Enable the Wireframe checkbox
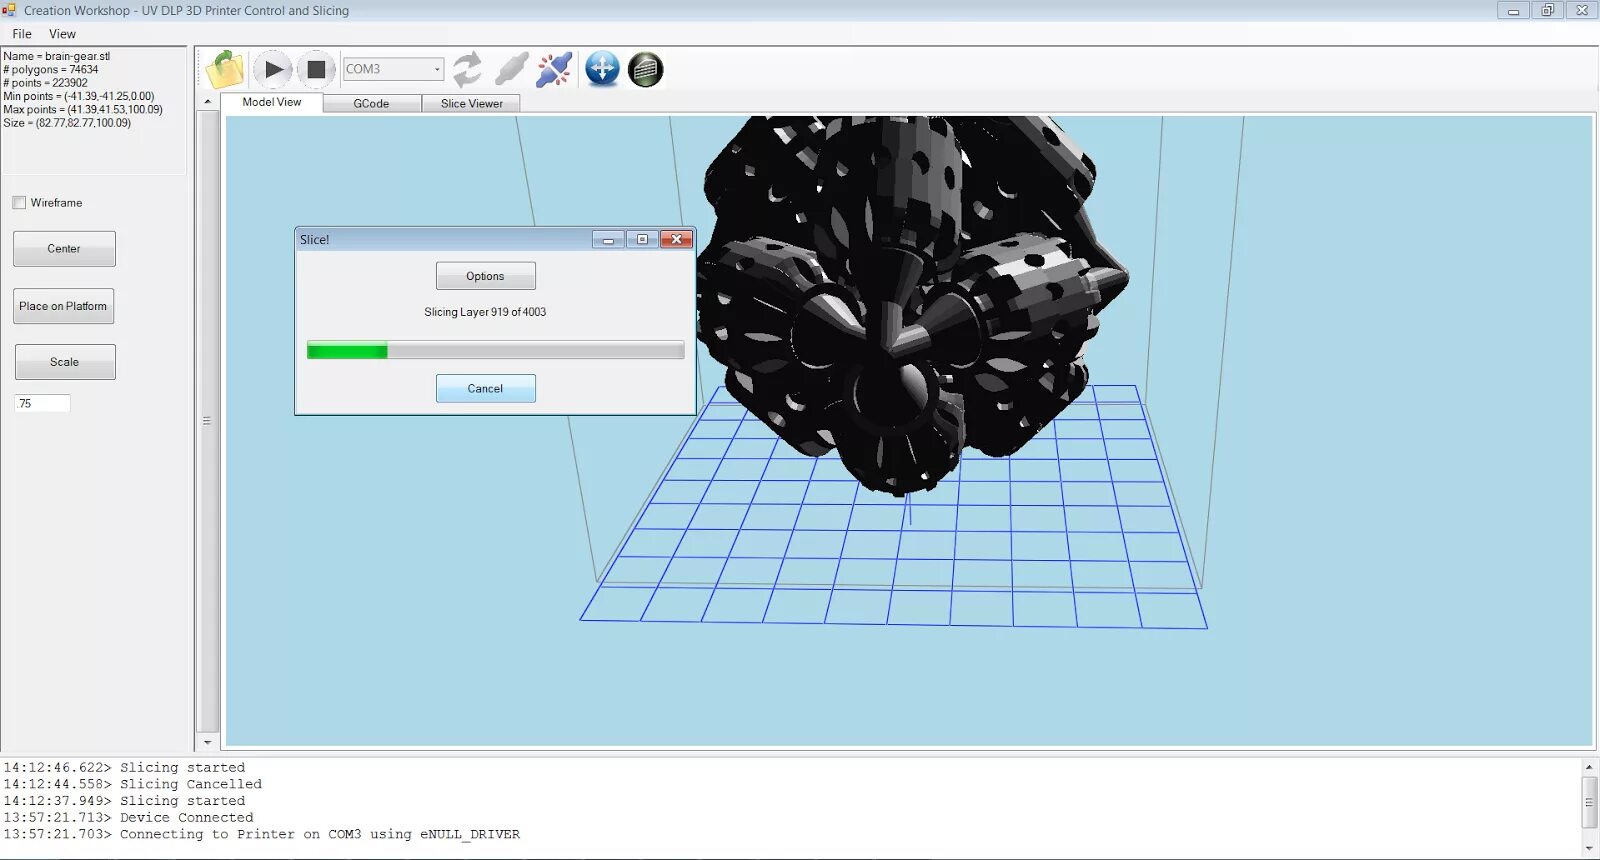 (19, 203)
